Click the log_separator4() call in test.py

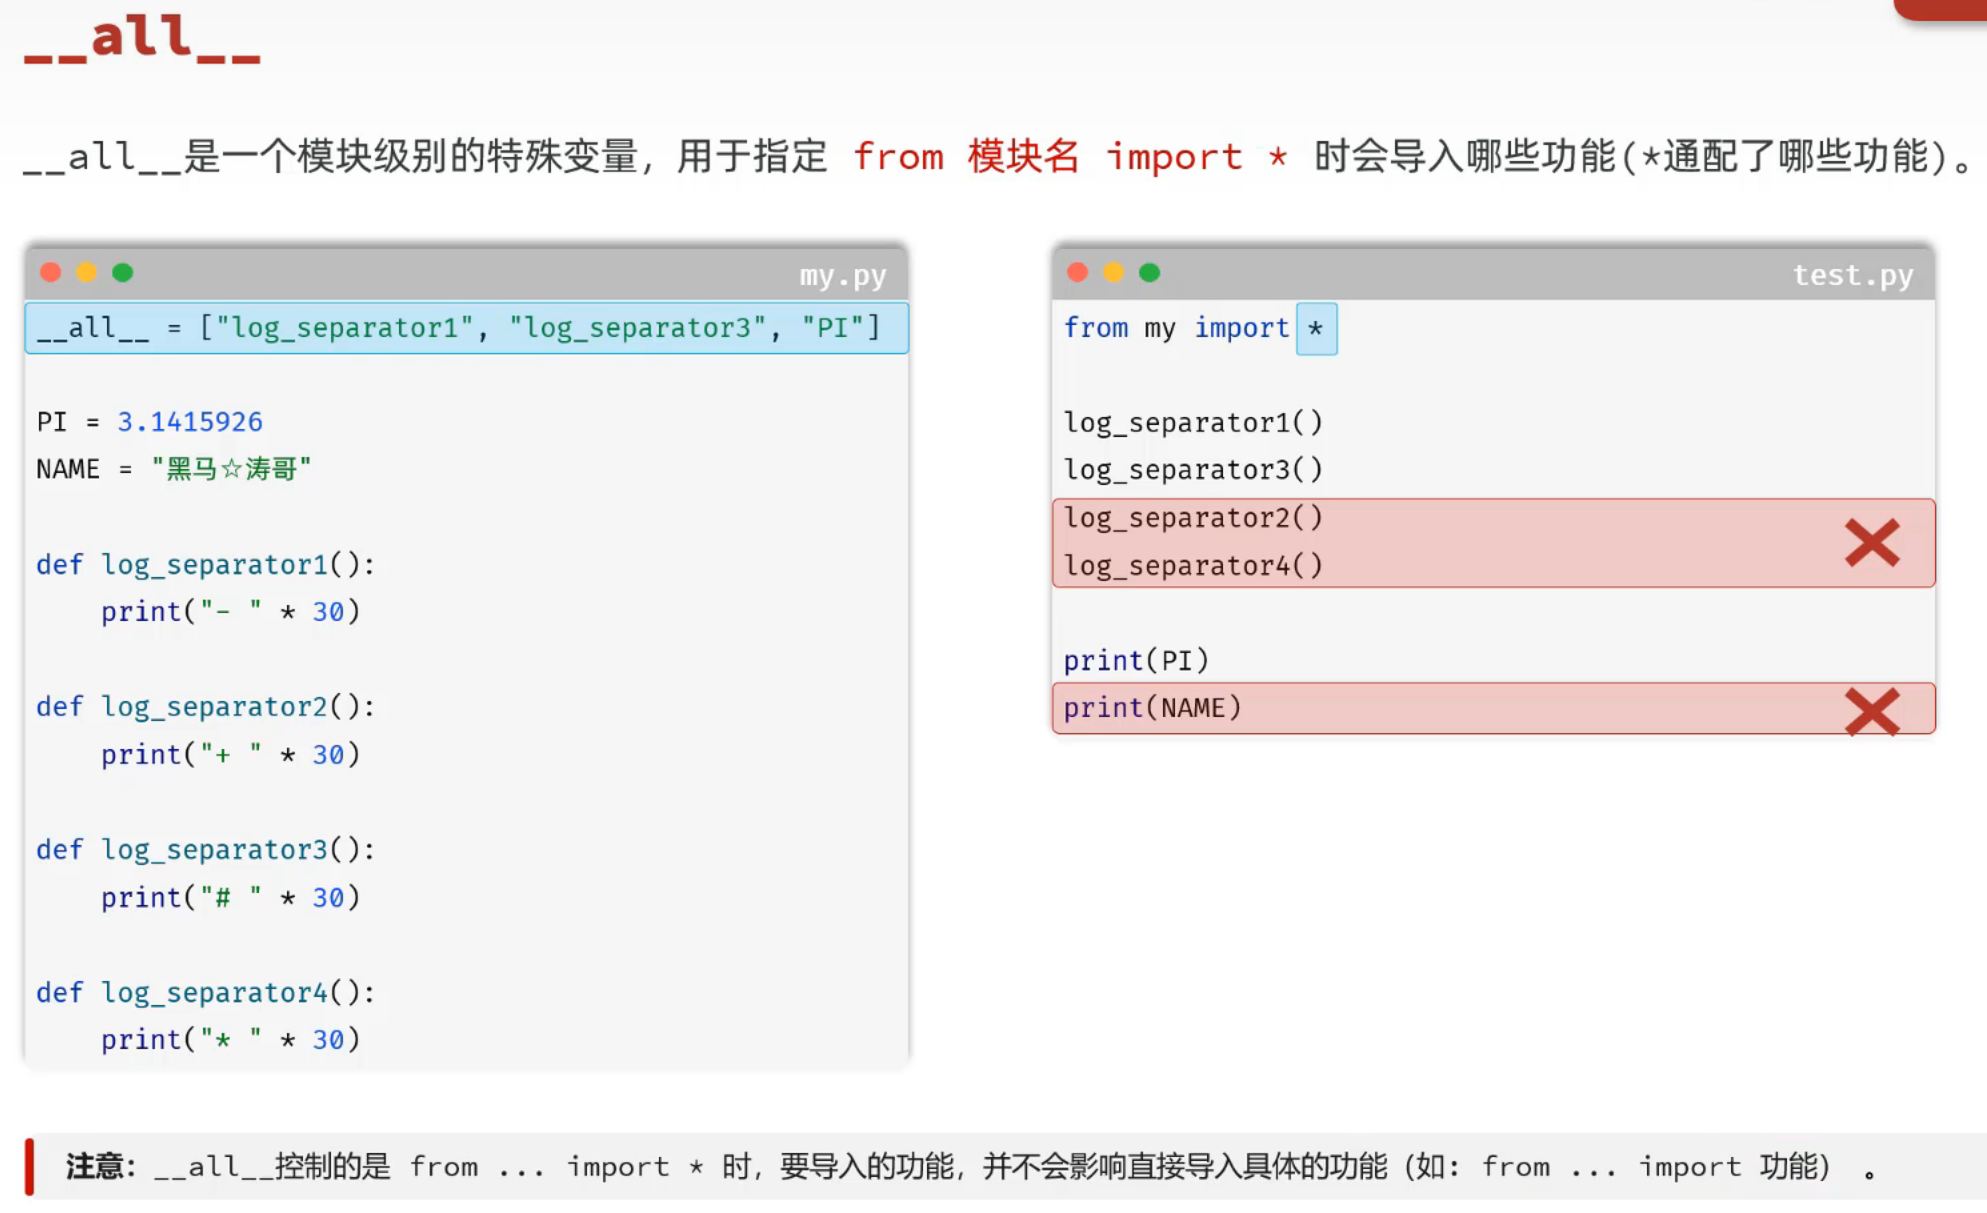tap(1193, 566)
